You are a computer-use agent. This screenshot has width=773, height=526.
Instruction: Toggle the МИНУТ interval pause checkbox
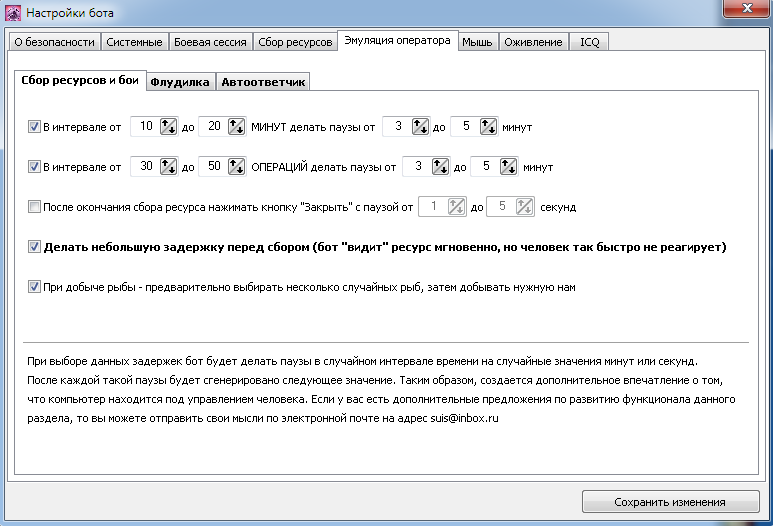[x=34, y=127]
